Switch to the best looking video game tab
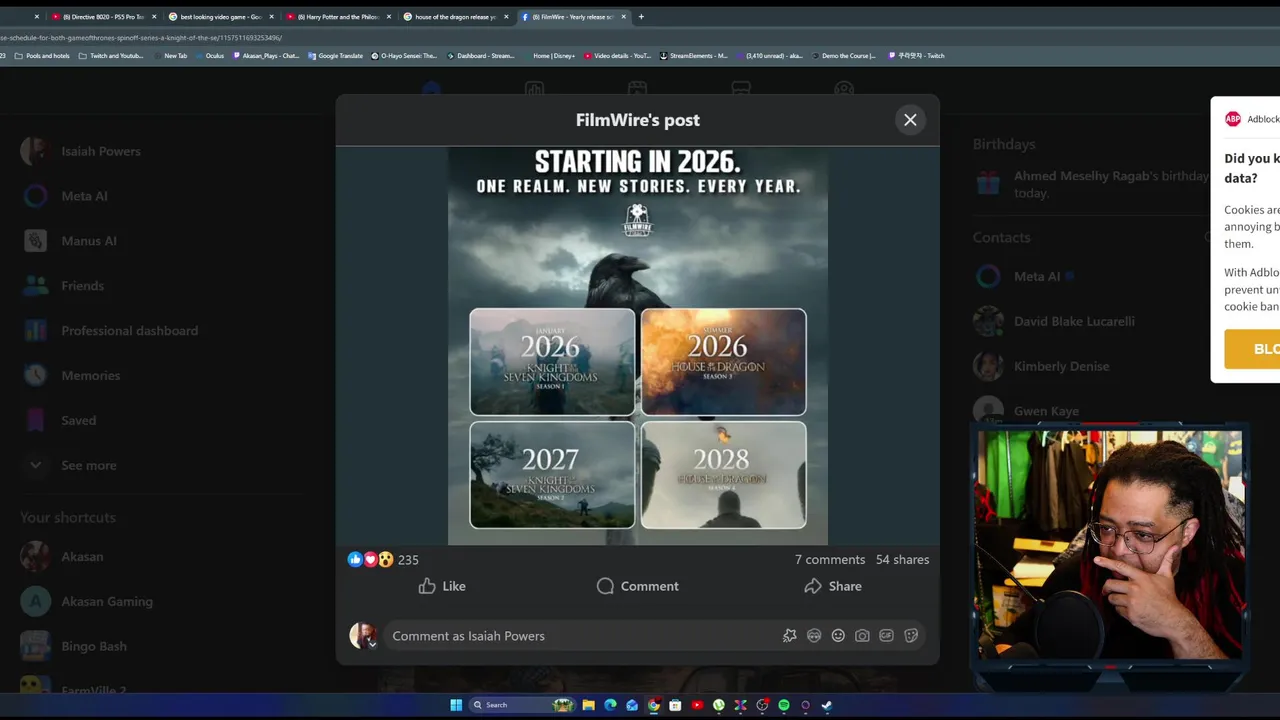 pyautogui.click(x=220, y=17)
